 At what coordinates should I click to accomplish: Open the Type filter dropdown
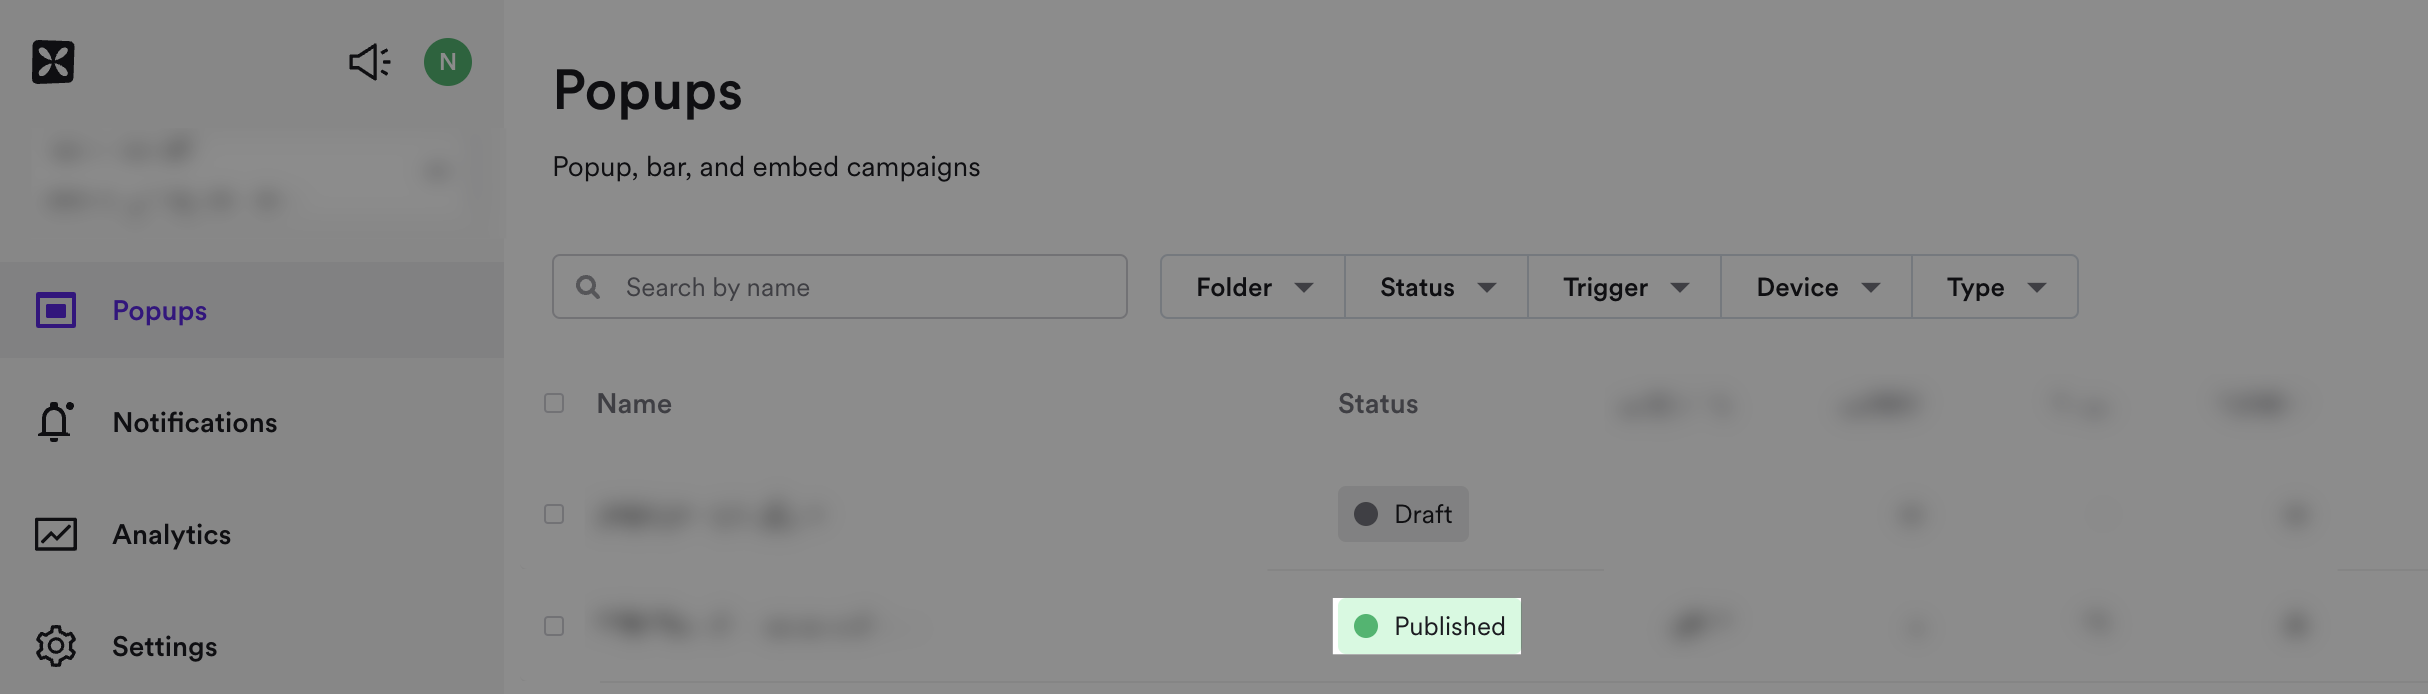[x=1995, y=287]
